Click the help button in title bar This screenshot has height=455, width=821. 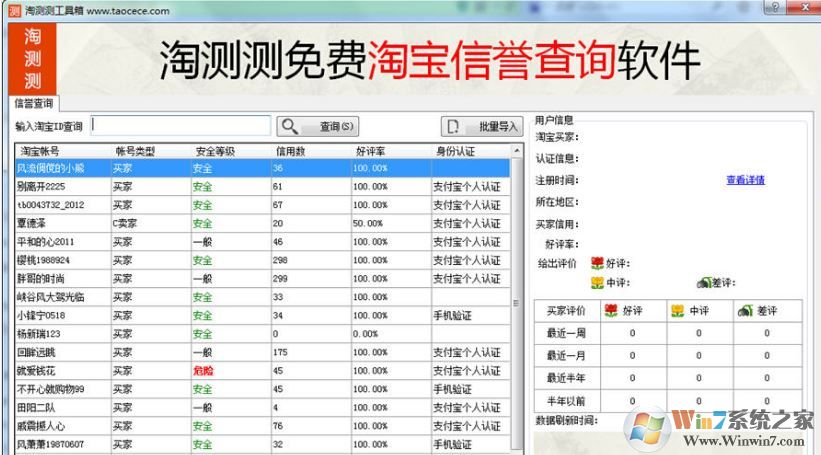coord(775,7)
